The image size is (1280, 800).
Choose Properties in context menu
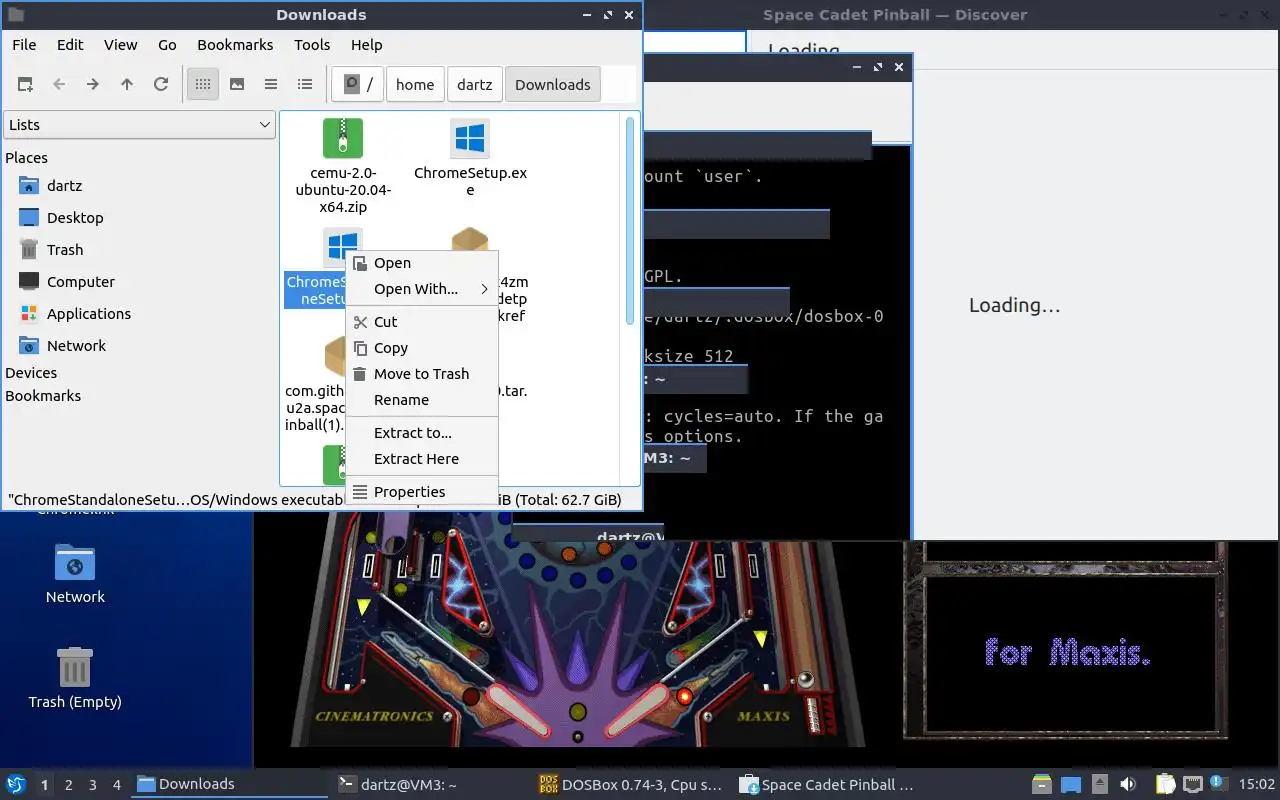pyautogui.click(x=421, y=492)
